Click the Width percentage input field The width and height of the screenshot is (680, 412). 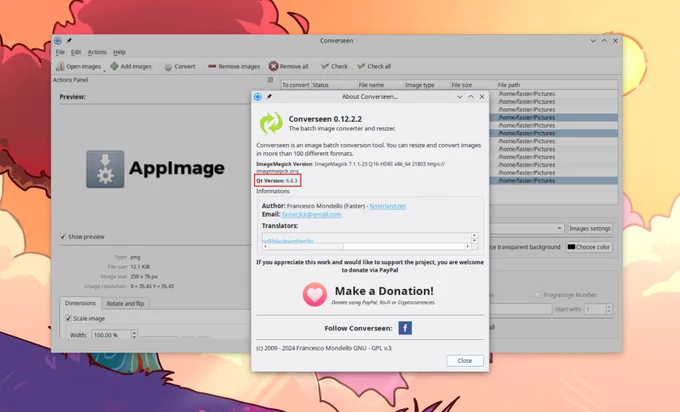pyautogui.click(x=111, y=335)
